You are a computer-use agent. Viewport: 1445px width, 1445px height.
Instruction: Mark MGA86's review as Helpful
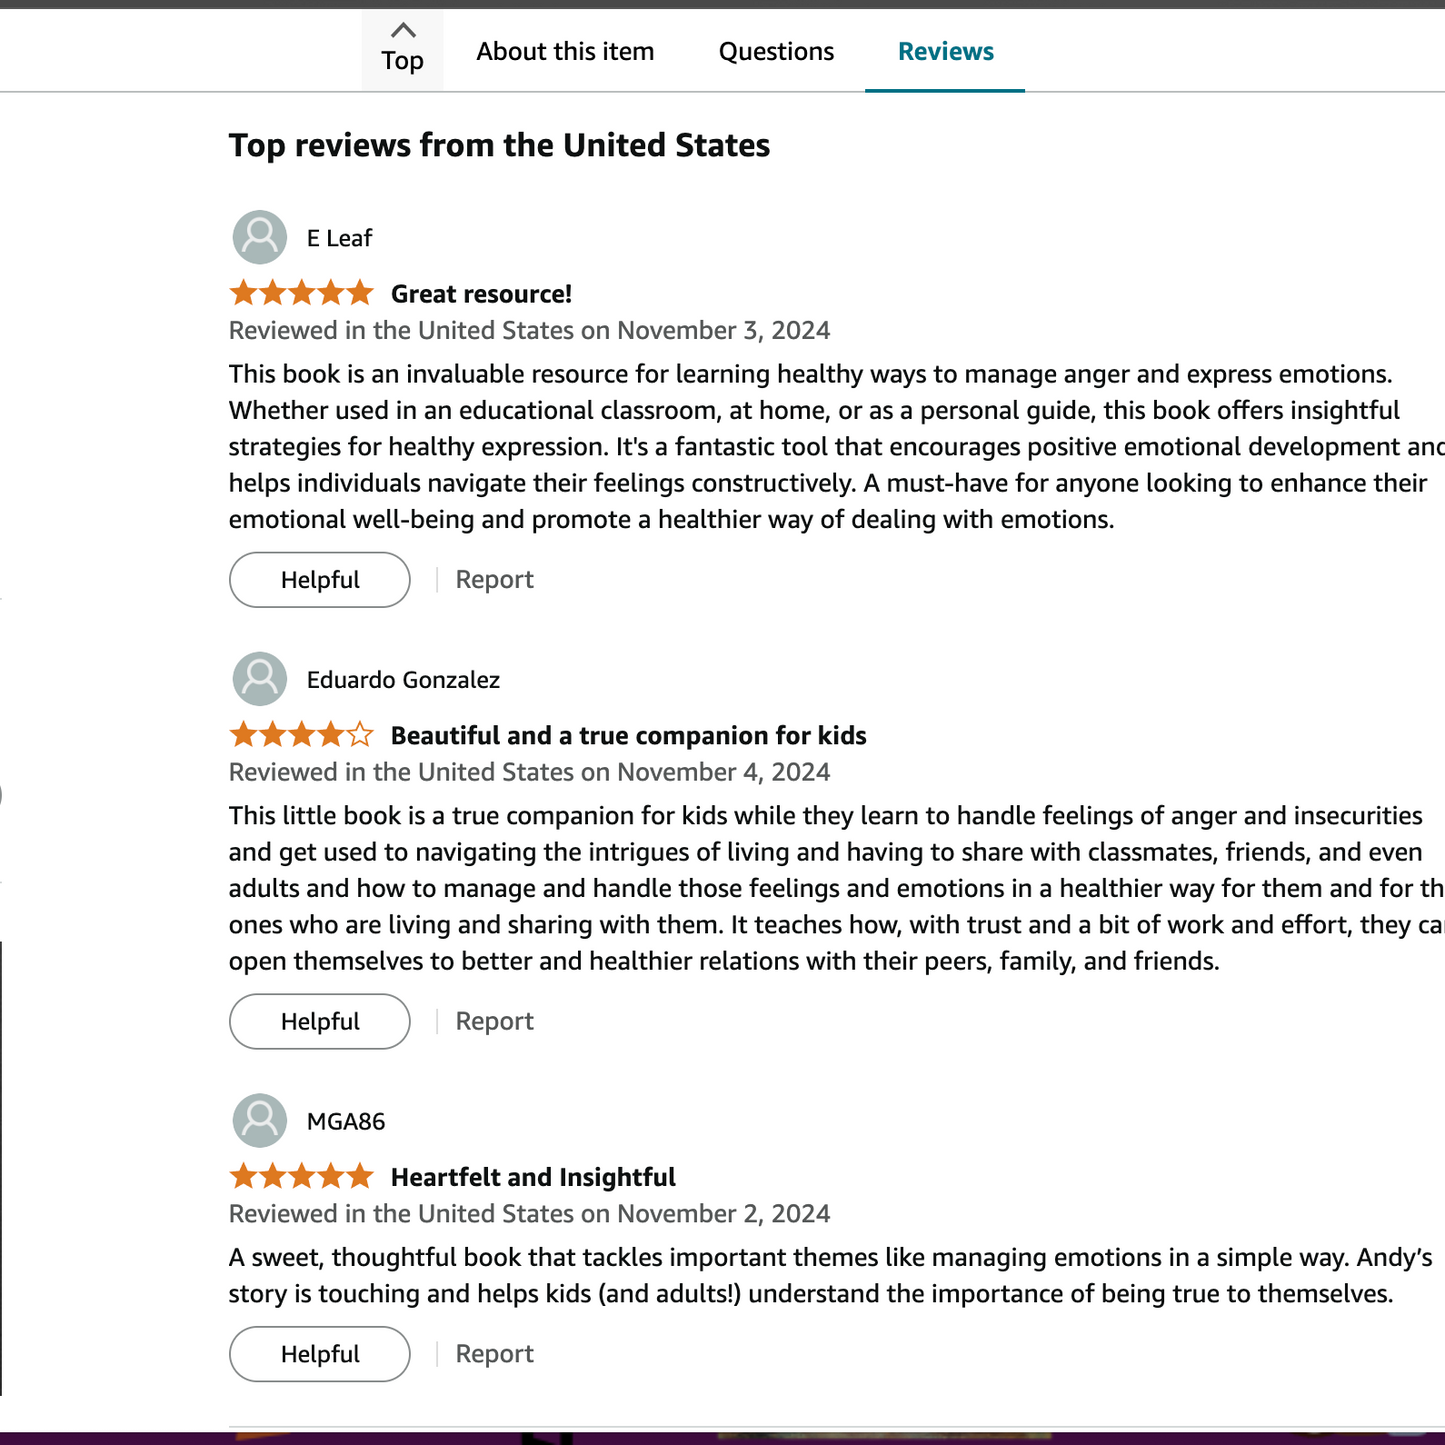click(320, 1354)
